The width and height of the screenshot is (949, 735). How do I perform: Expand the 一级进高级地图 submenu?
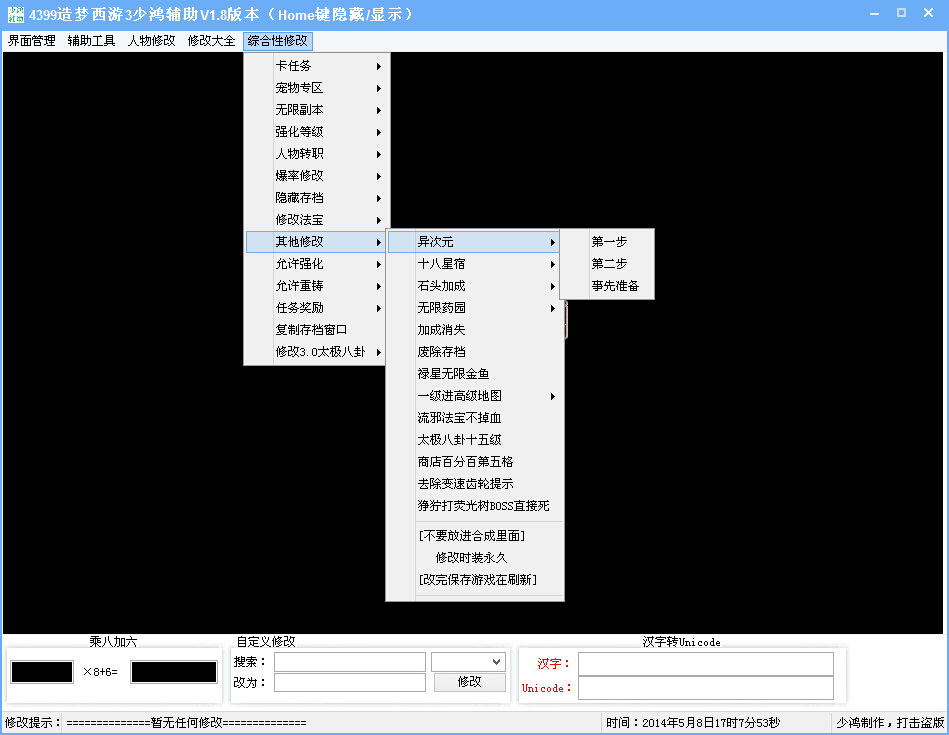474,396
